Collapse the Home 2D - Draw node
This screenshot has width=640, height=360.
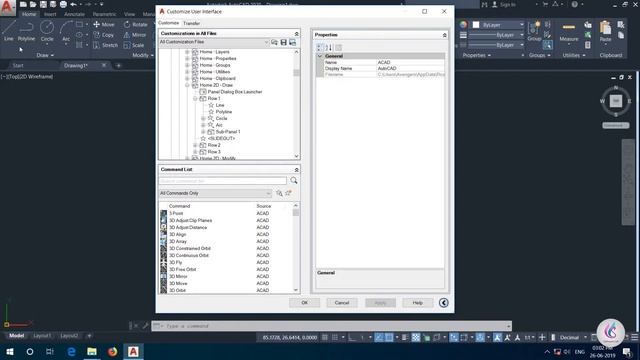[x=187, y=85]
